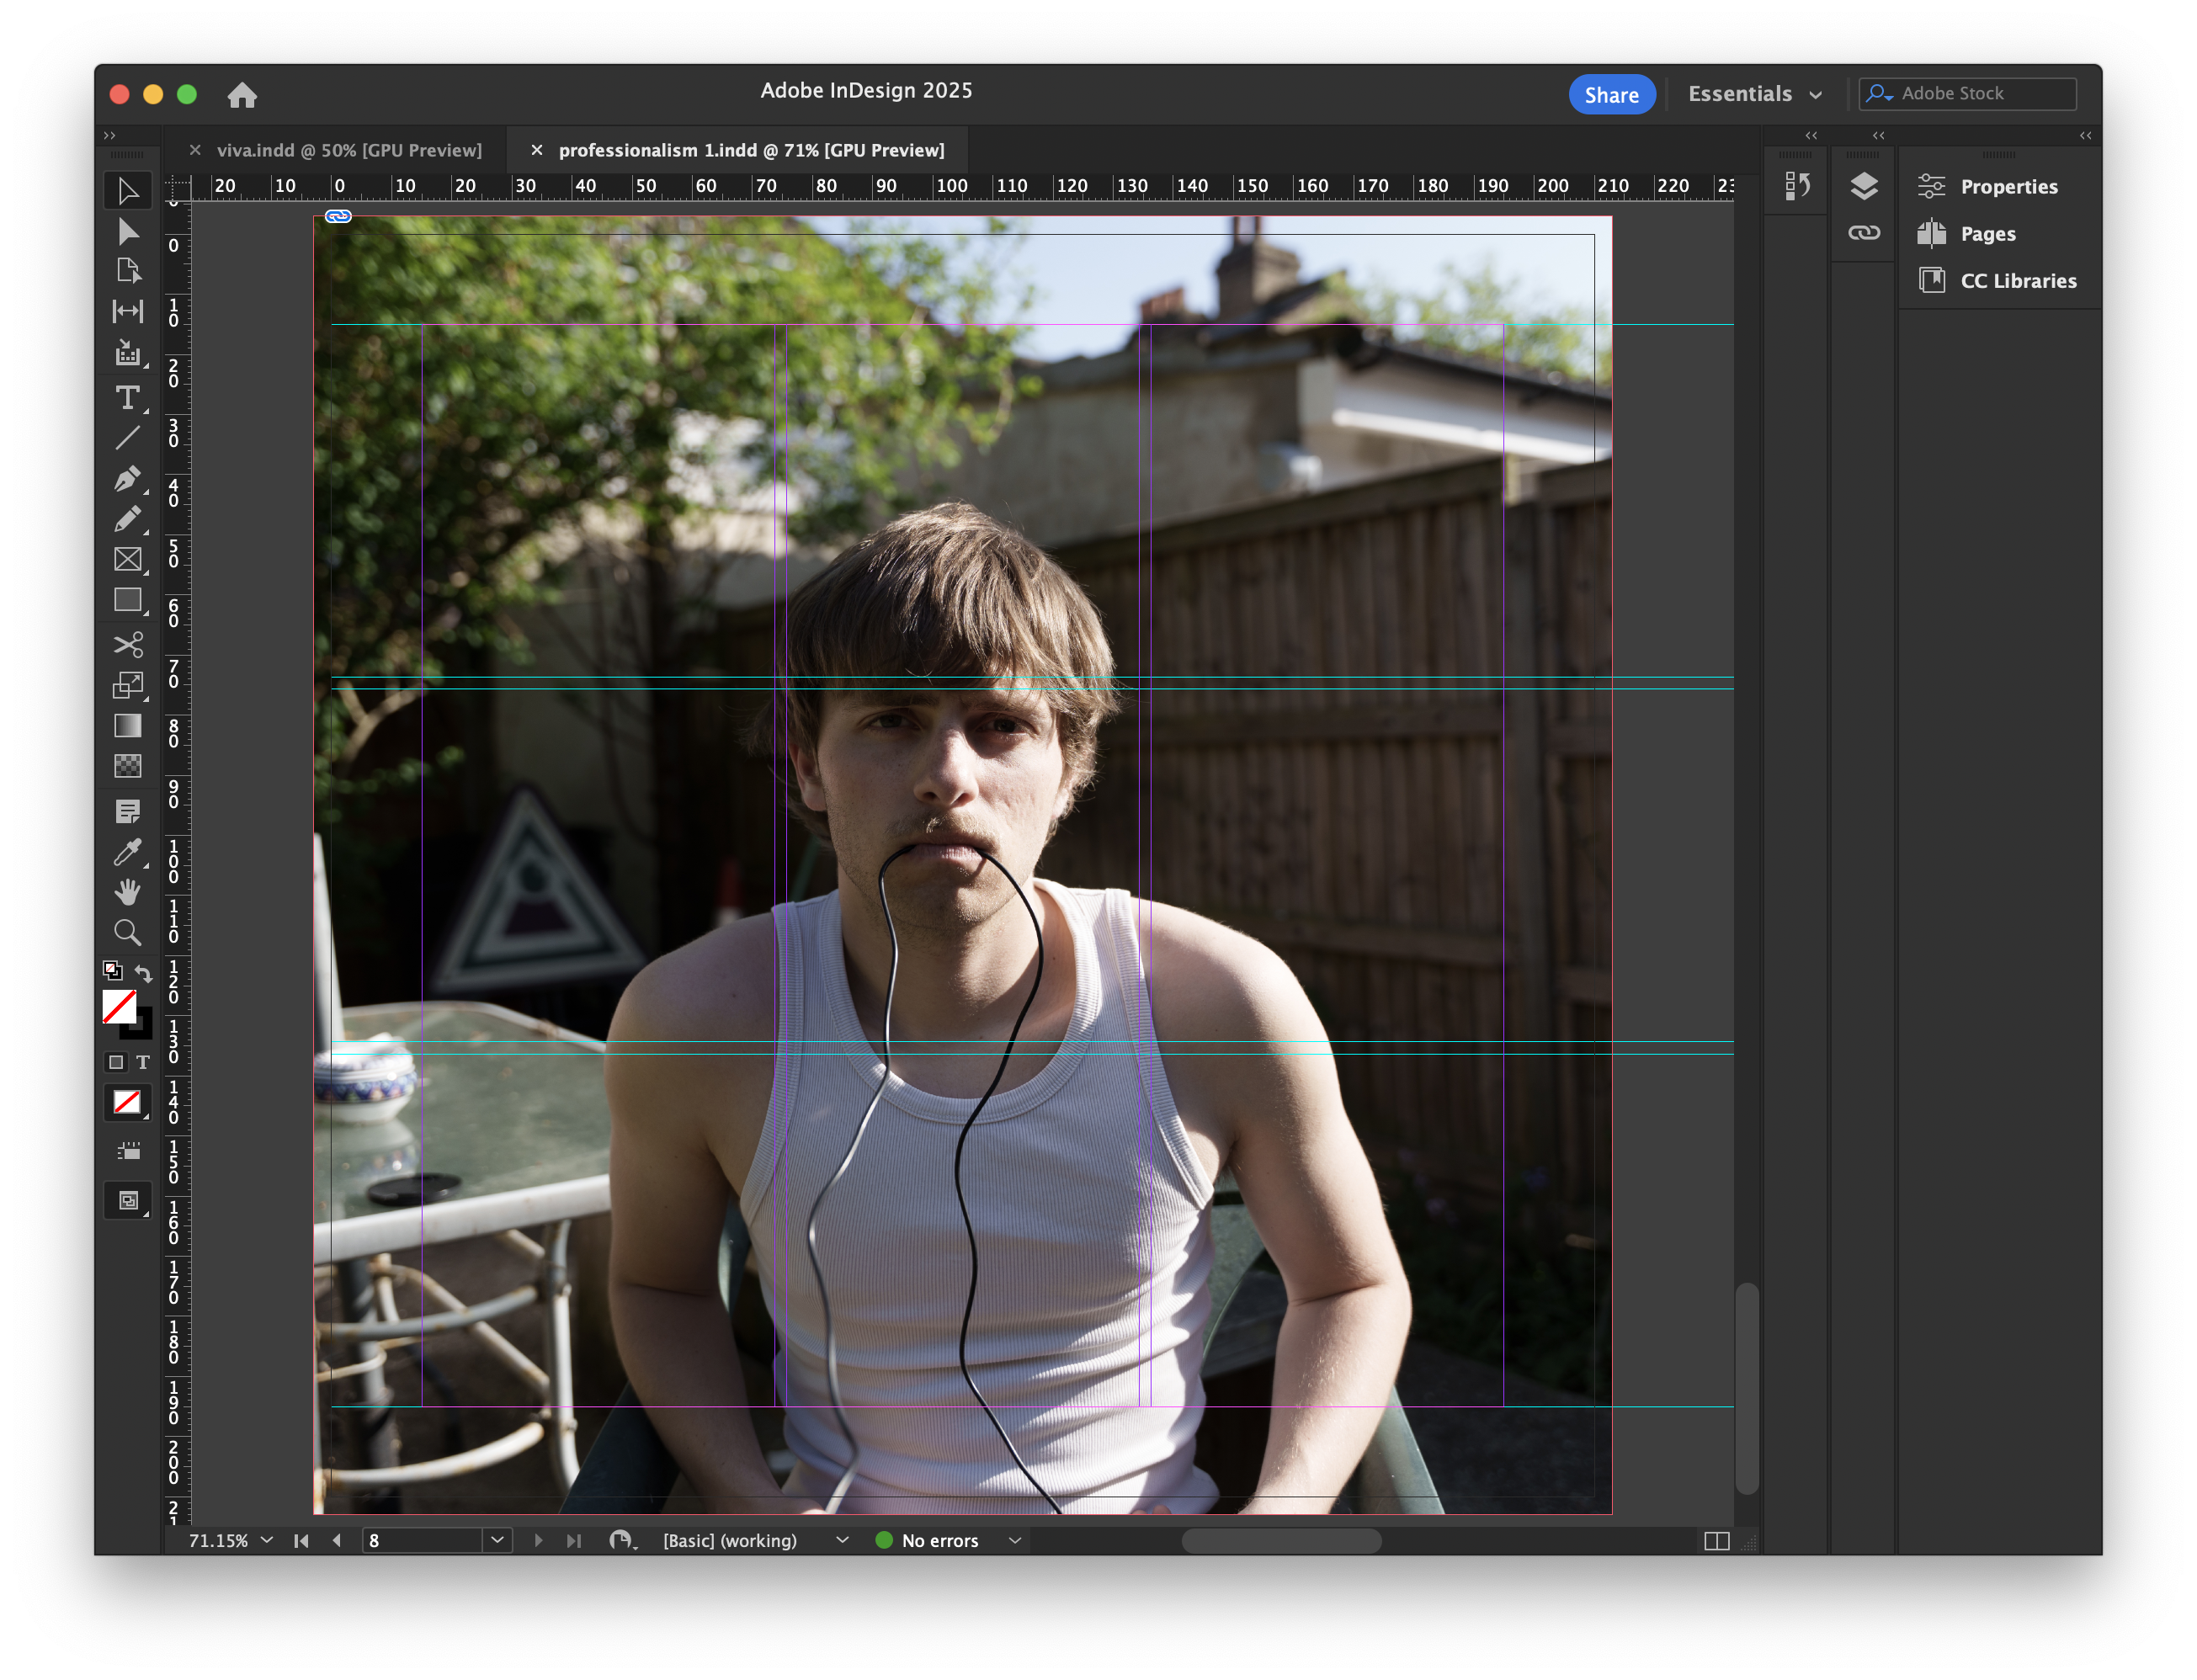Open page number dropdown arrow
The image size is (2197, 1680).
[497, 1540]
